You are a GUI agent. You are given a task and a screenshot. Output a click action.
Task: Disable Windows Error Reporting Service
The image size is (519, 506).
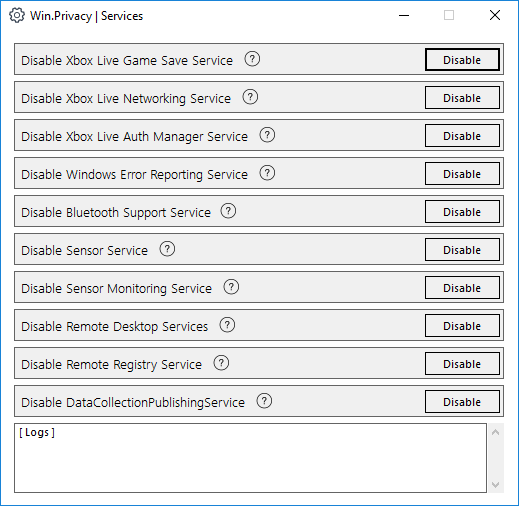coord(462,174)
